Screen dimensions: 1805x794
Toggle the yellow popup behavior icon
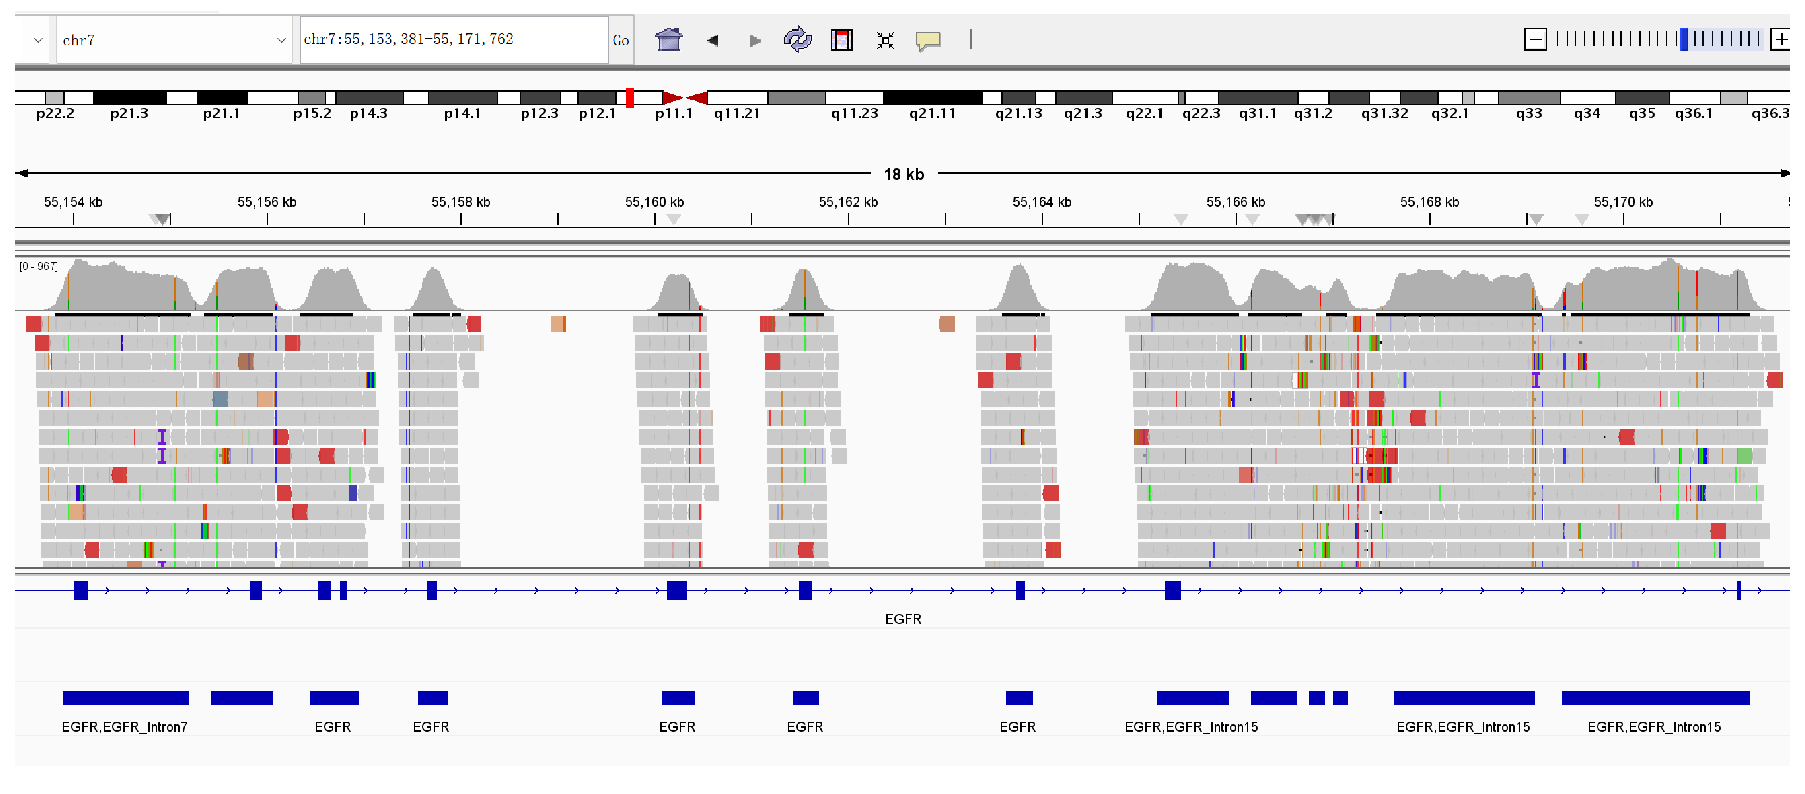[x=928, y=40]
